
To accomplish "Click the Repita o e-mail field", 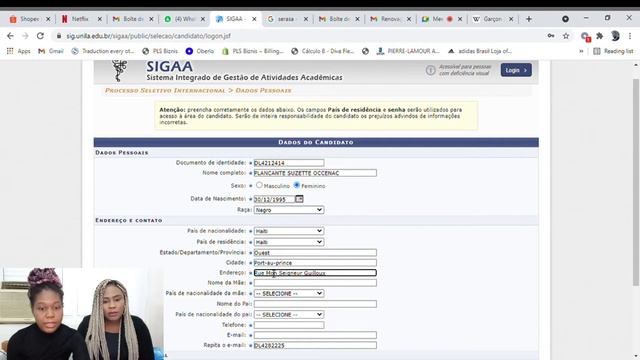I will [315, 345].
